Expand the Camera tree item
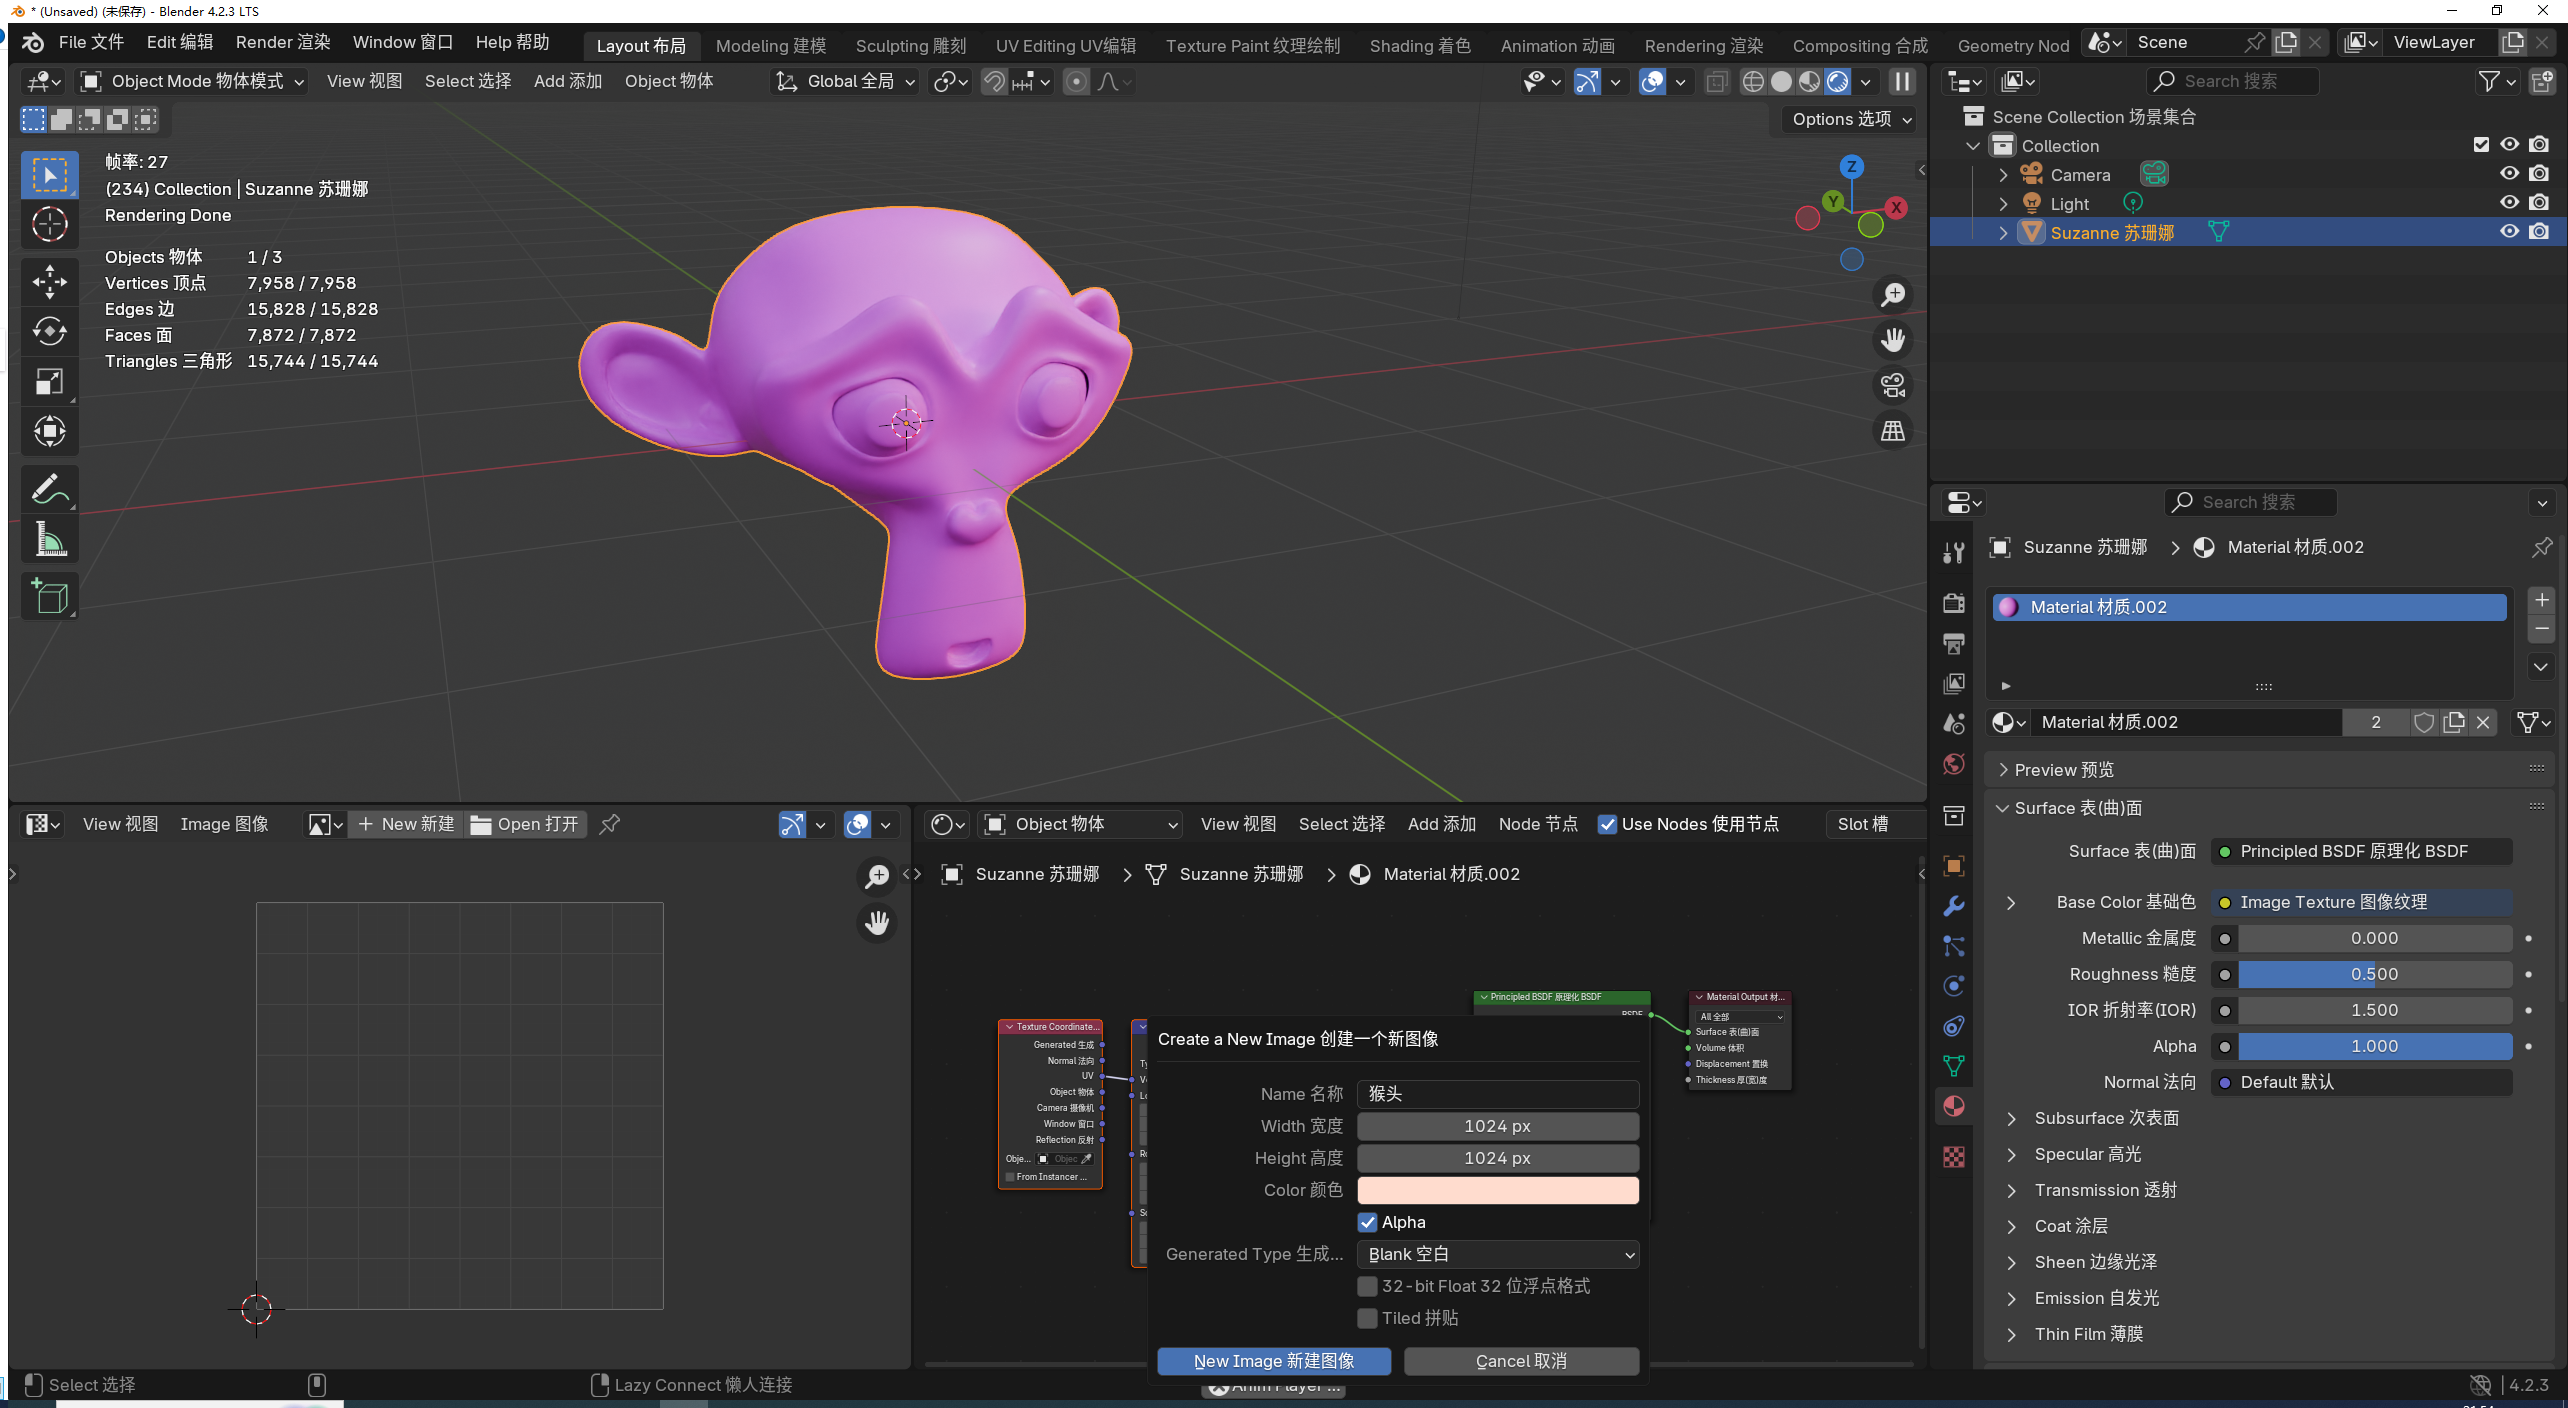Image resolution: width=2568 pixels, height=1408 pixels. [2003, 175]
